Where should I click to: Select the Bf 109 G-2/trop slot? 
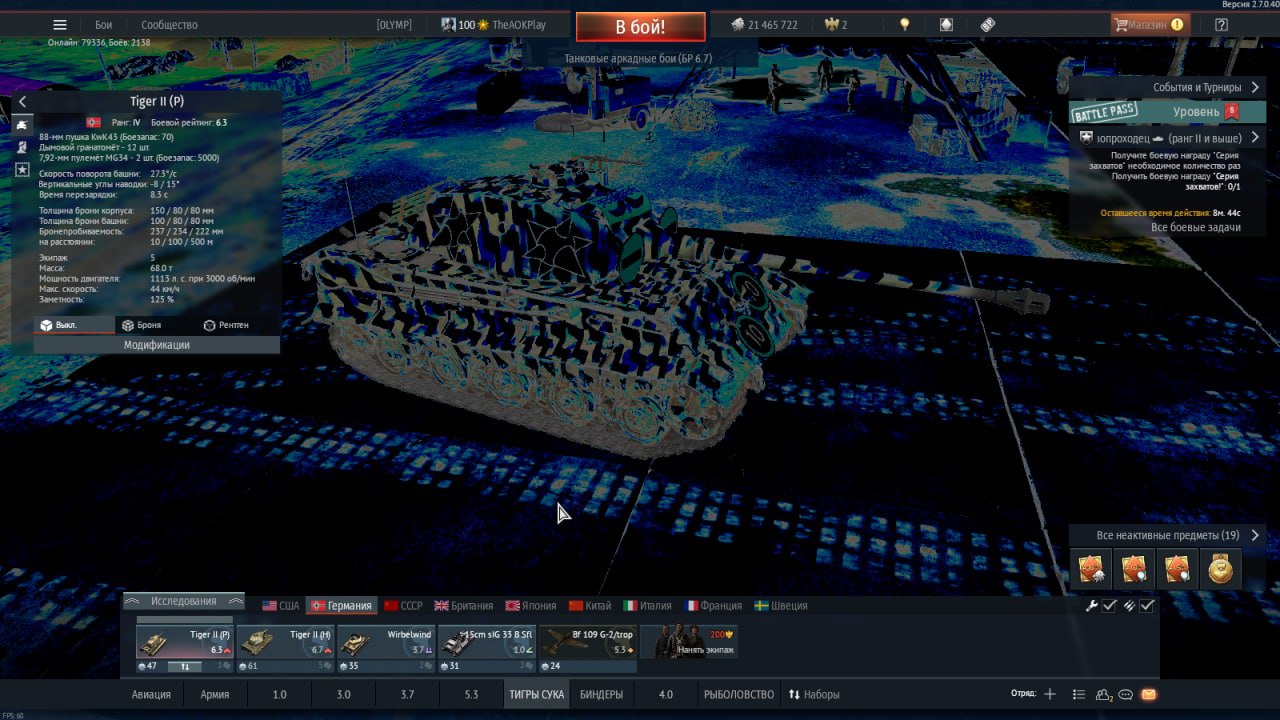click(x=589, y=643)
